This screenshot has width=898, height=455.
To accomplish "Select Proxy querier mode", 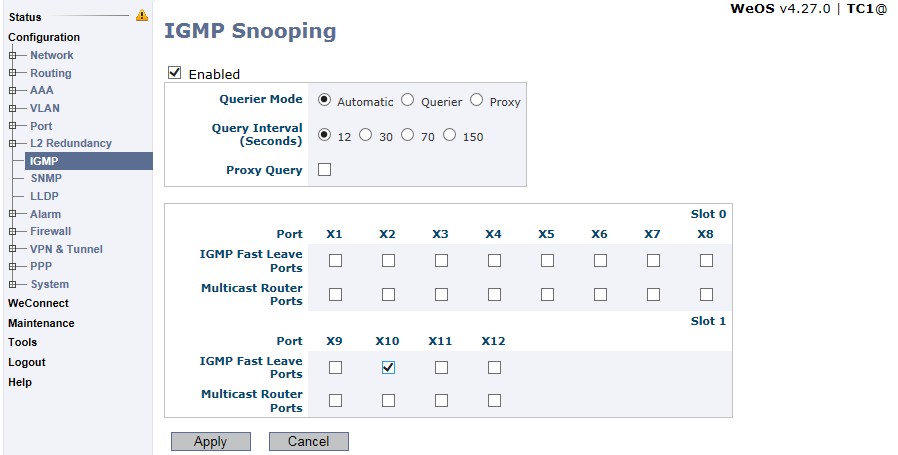I will point(476,100).
